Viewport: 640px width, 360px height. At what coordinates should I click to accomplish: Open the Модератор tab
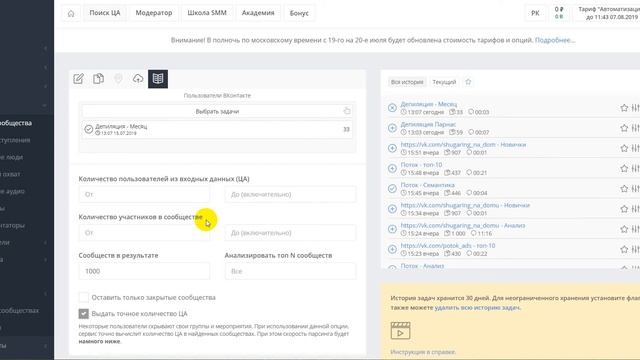(154, 13)
